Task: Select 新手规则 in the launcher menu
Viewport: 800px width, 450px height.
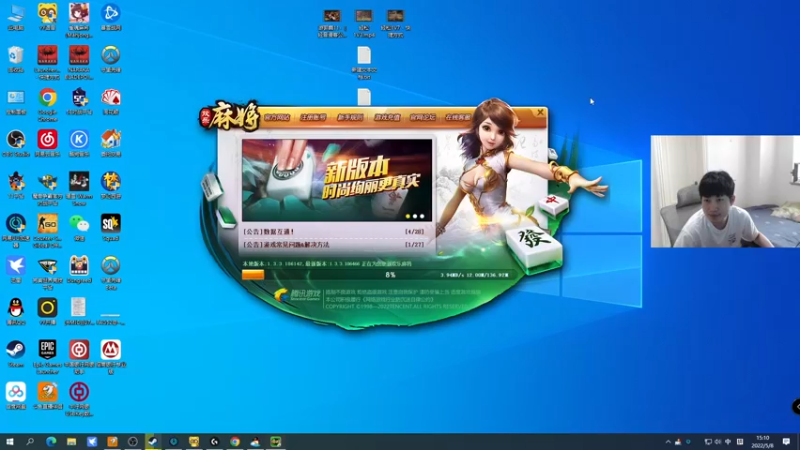Action: 349,117
